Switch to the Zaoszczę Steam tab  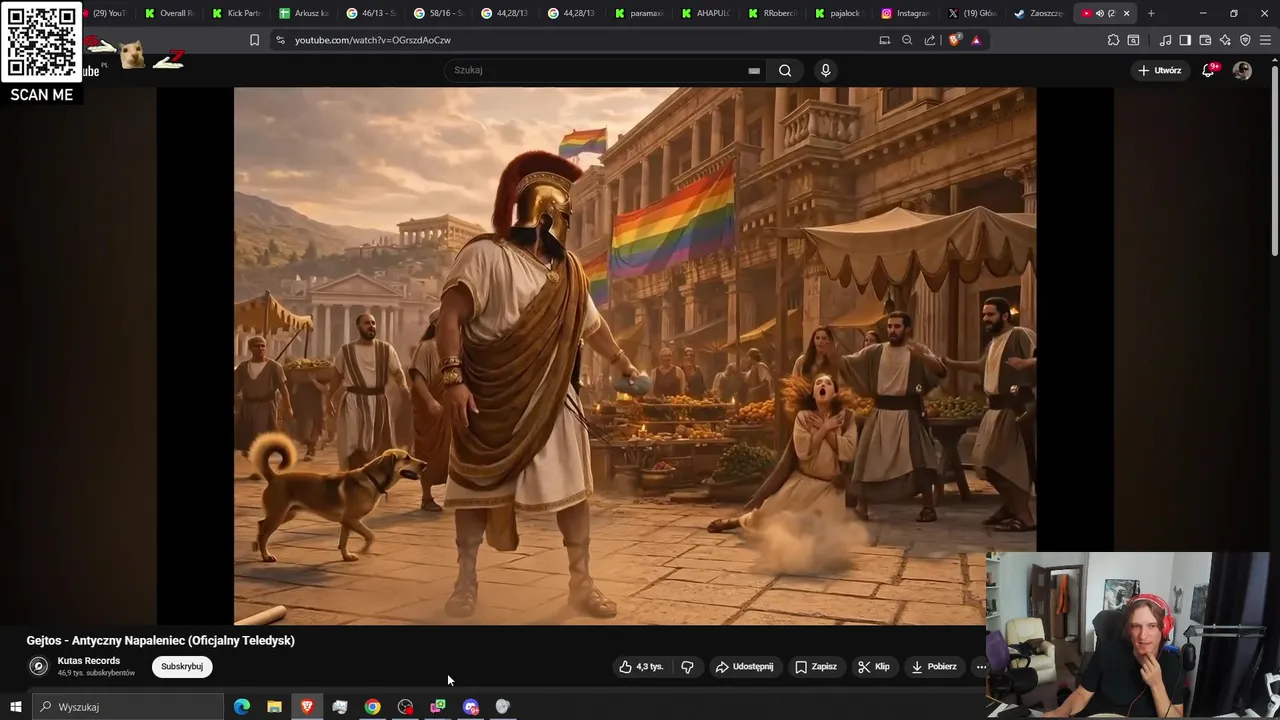[1040, 13]
